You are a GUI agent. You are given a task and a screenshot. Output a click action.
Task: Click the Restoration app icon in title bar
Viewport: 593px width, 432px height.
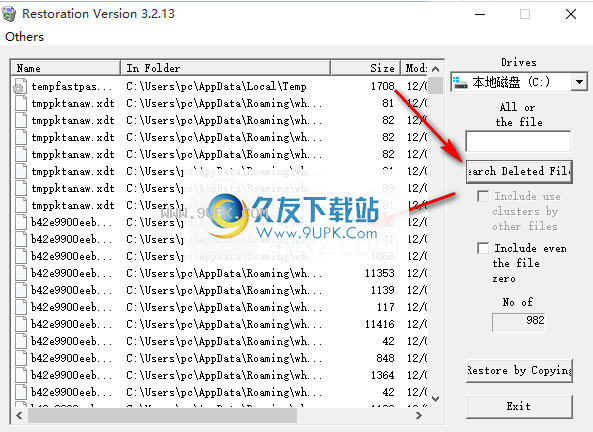coord(9,14)
